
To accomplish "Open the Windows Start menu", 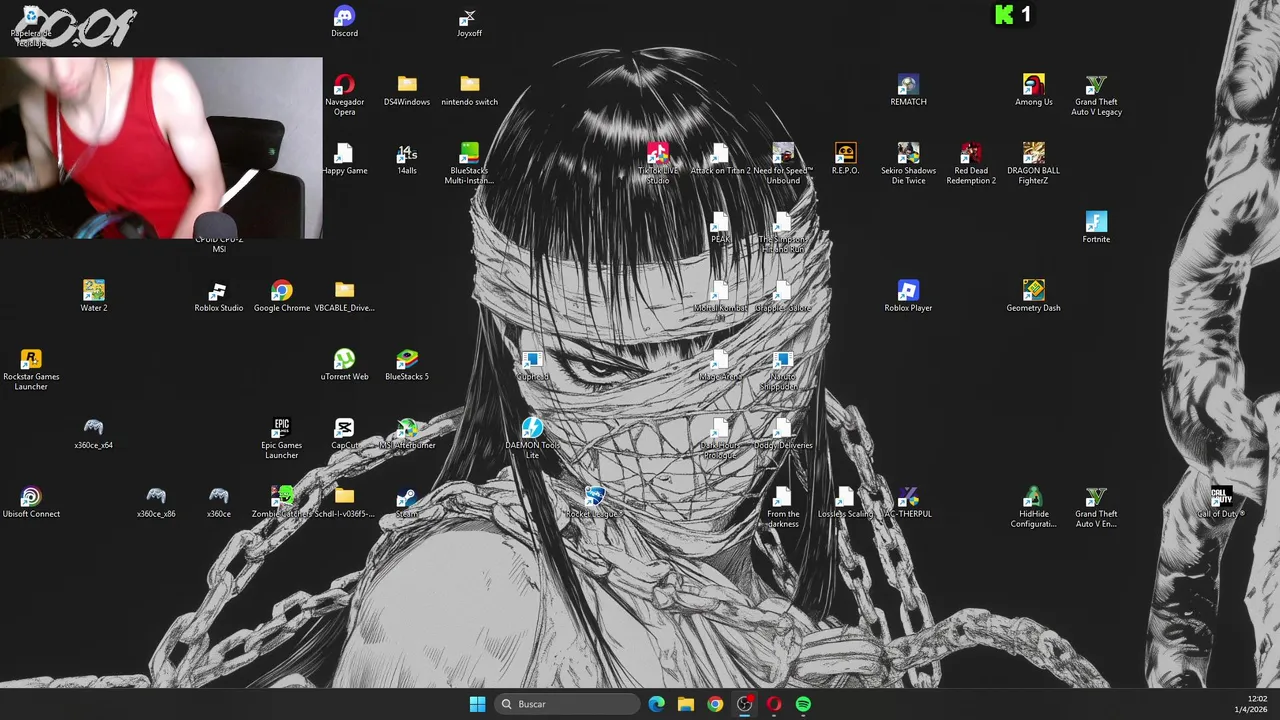I will click(477, 704).
